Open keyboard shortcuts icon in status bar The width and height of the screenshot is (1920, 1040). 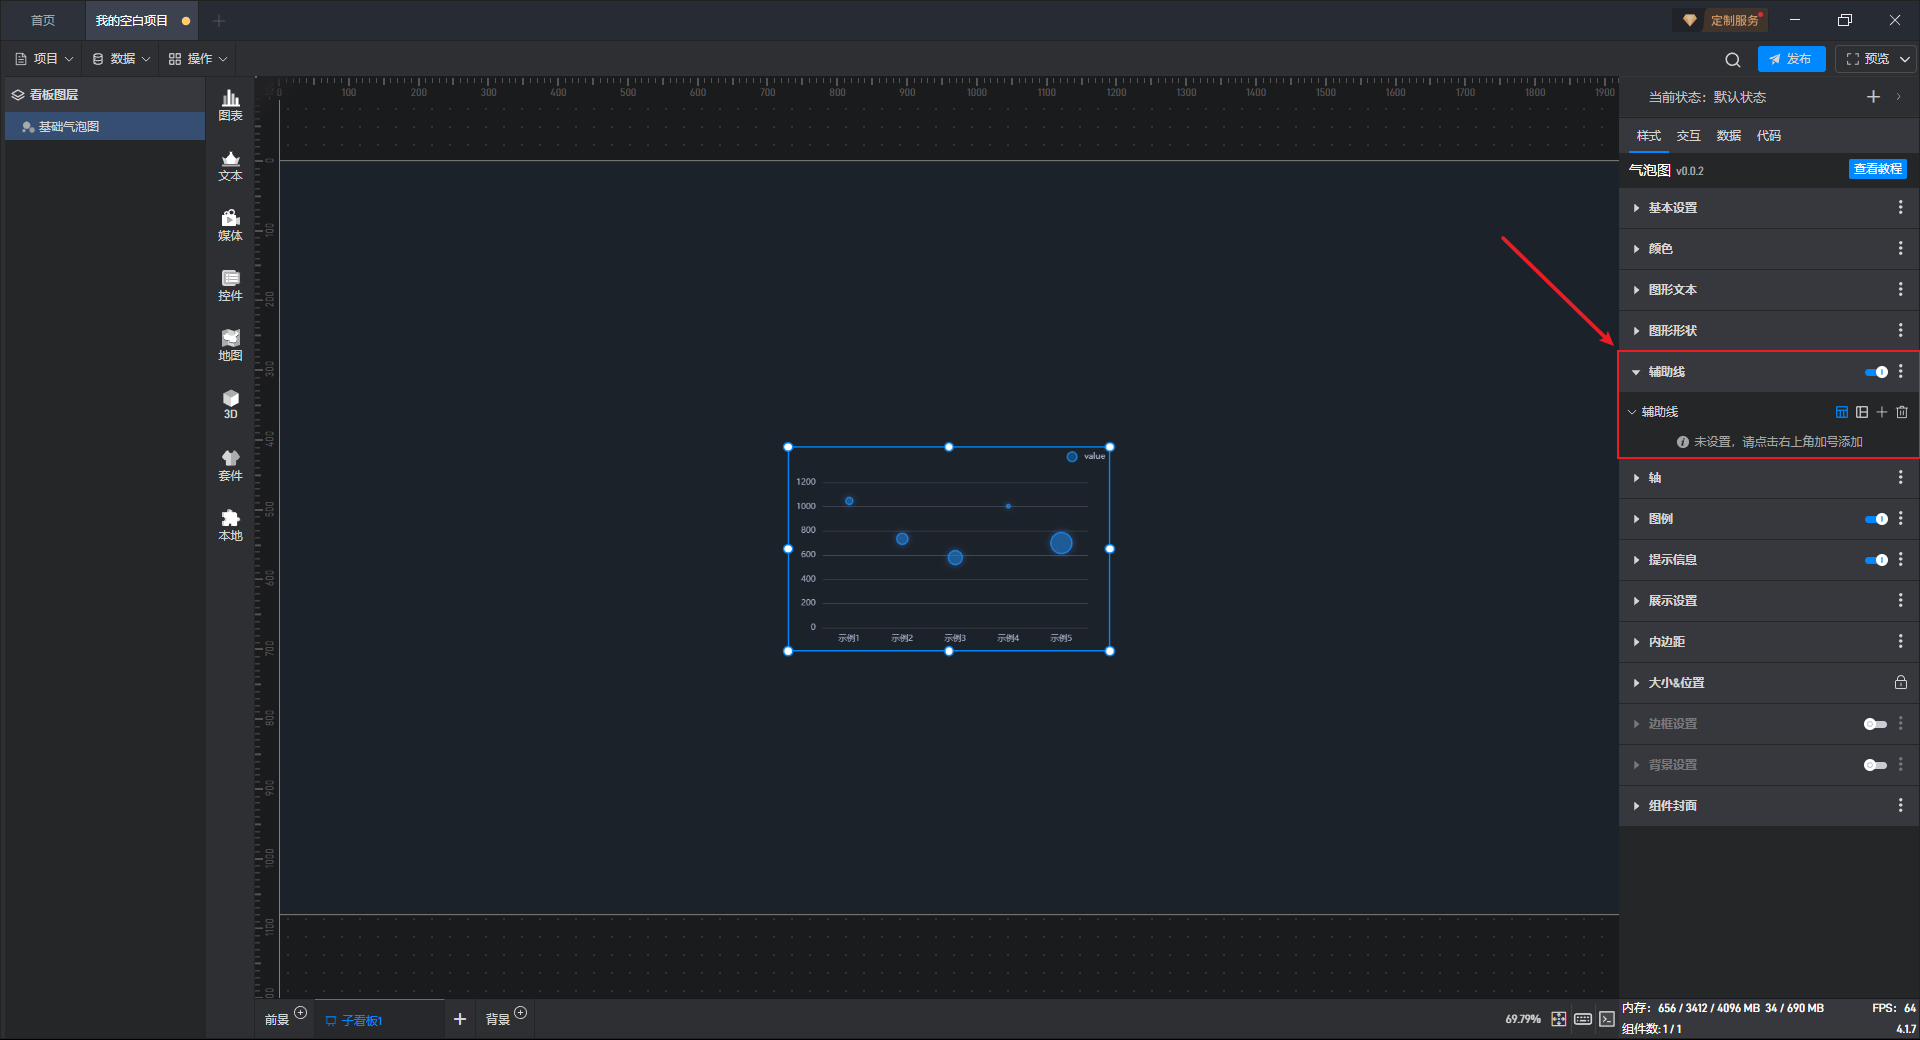pyautogui.click(x=1583, y=1019)
